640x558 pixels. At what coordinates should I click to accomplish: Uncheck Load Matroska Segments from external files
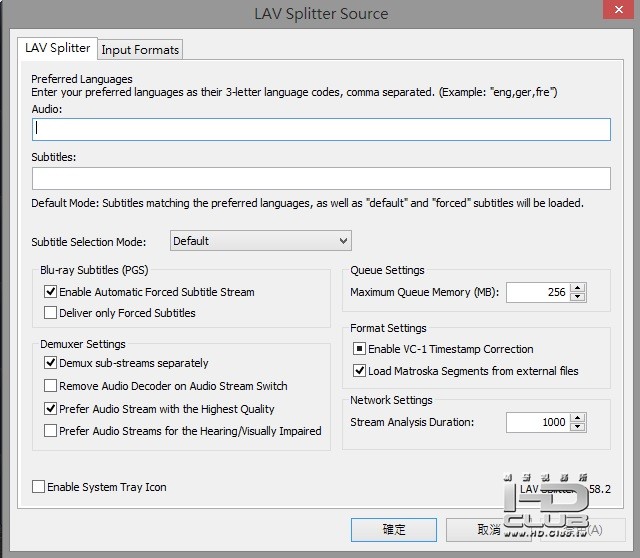360,371
